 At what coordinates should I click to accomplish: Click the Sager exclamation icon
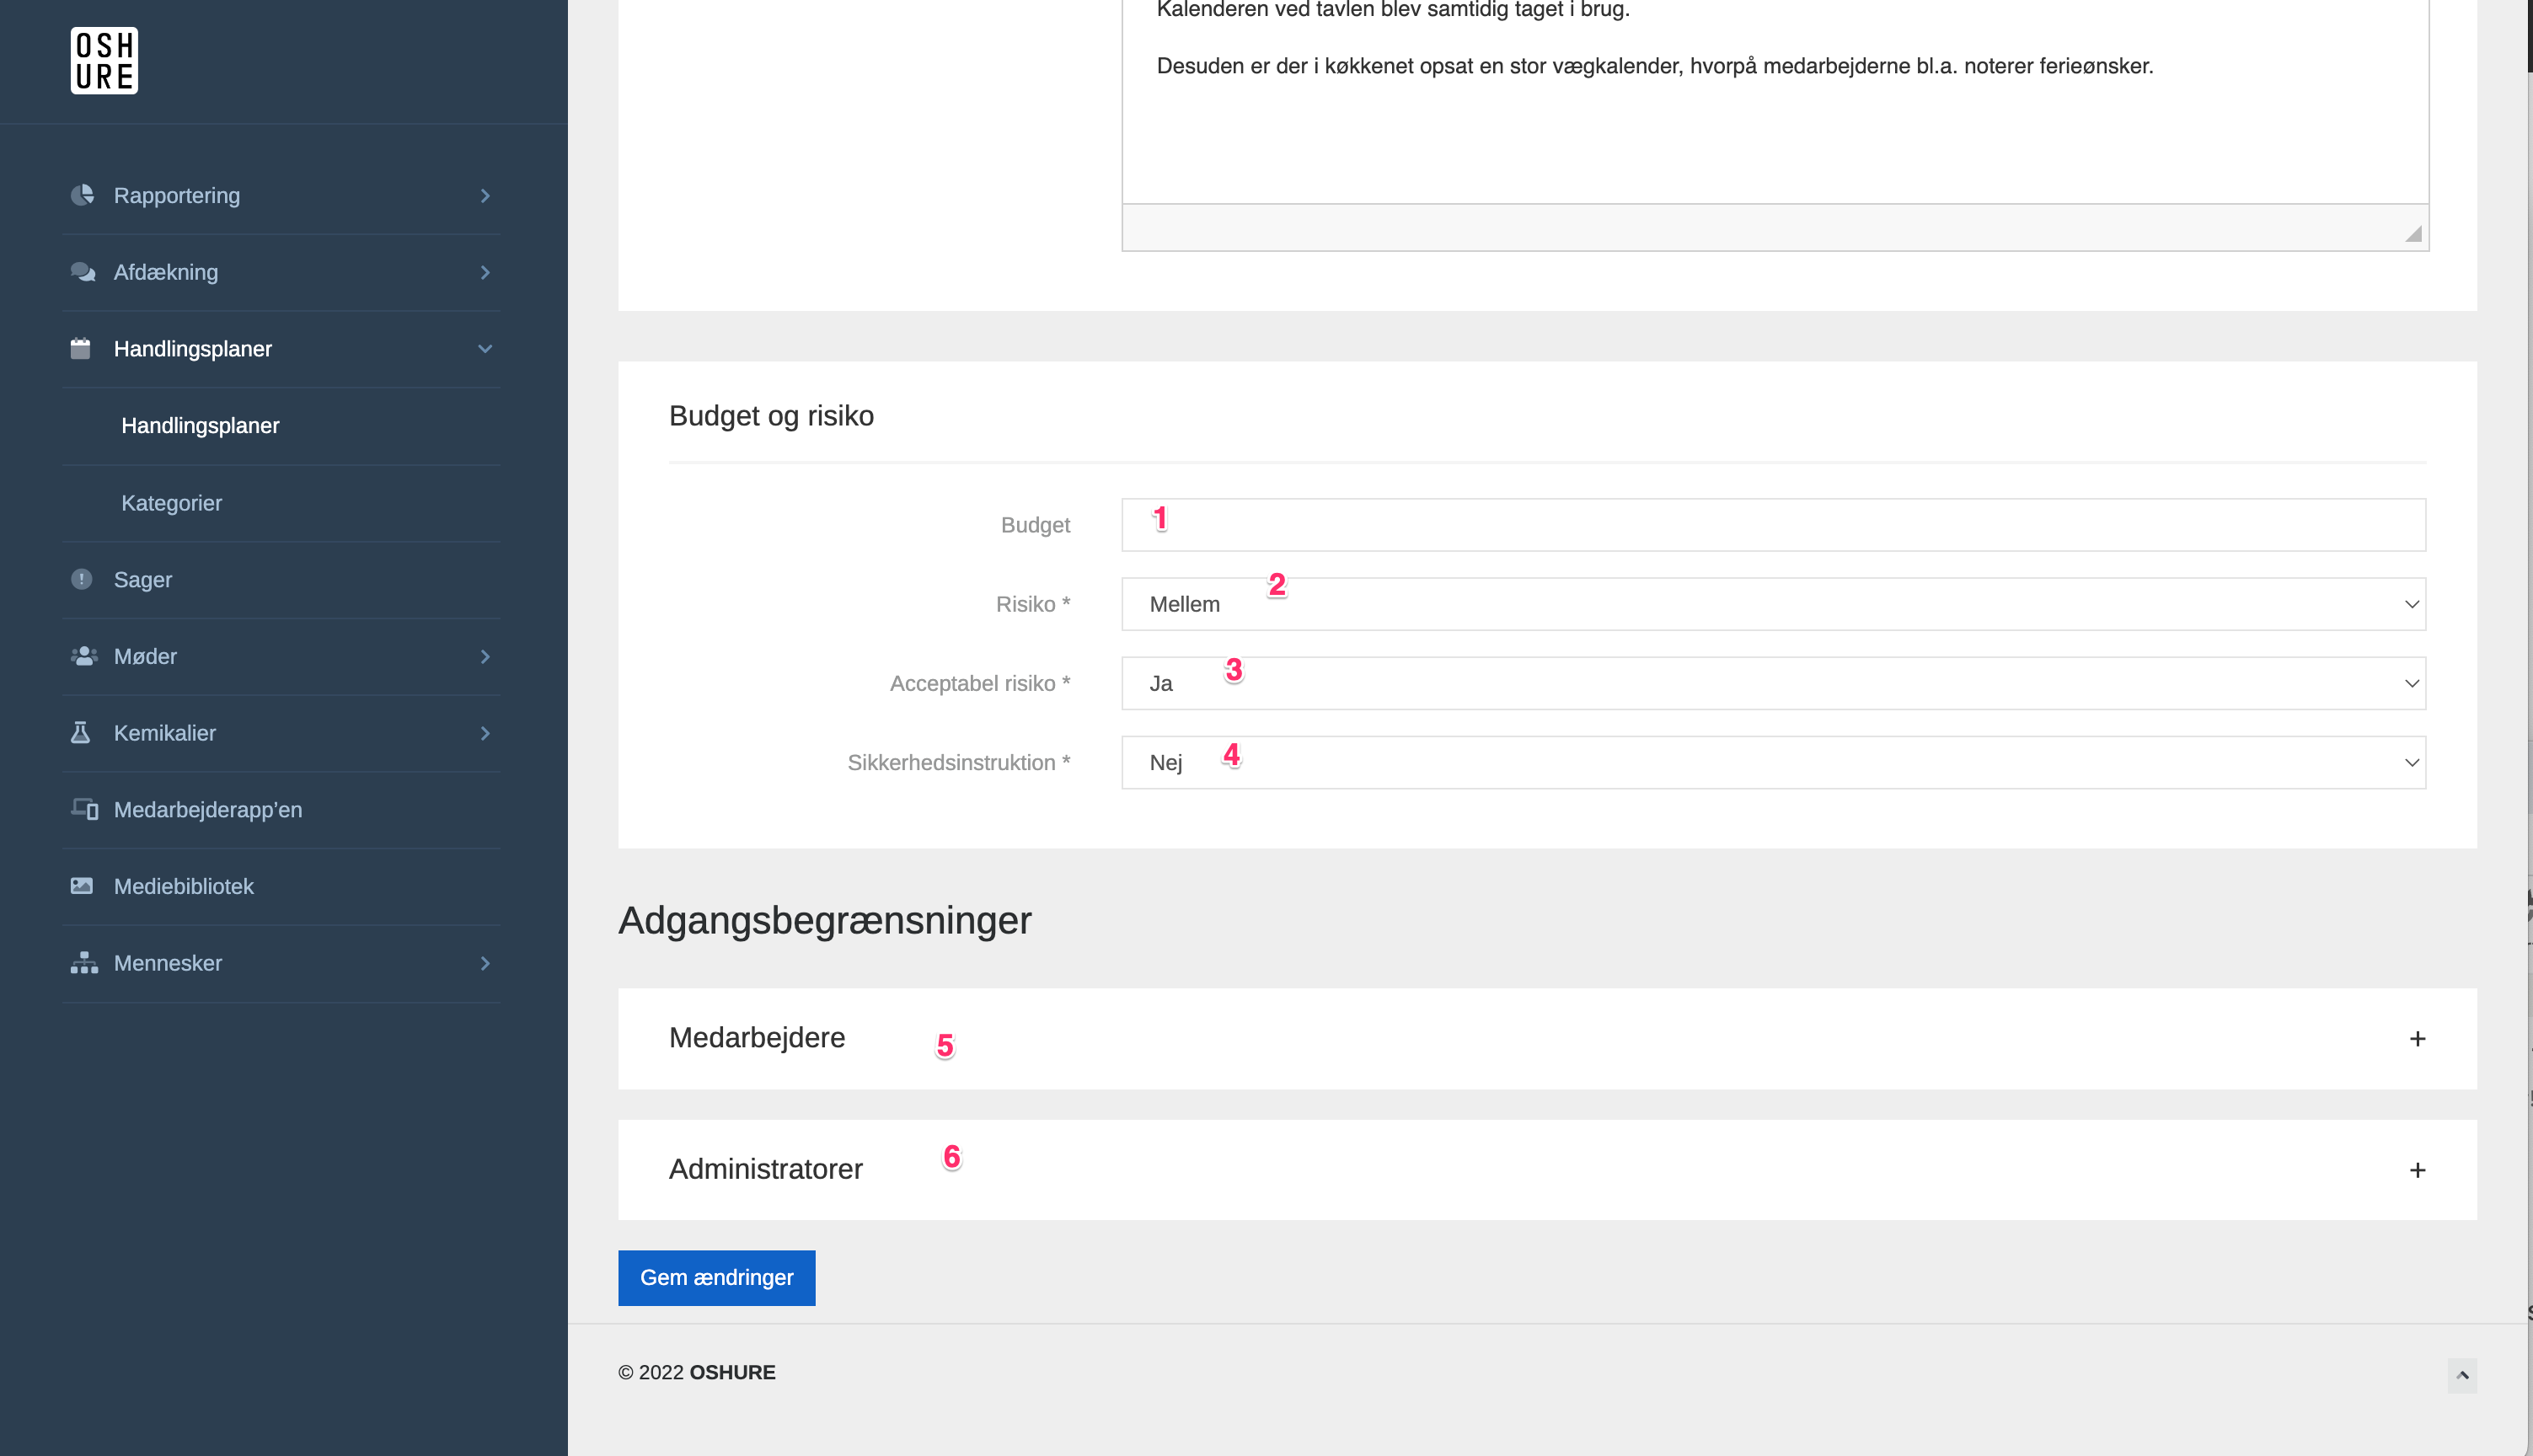coord(82,579)
